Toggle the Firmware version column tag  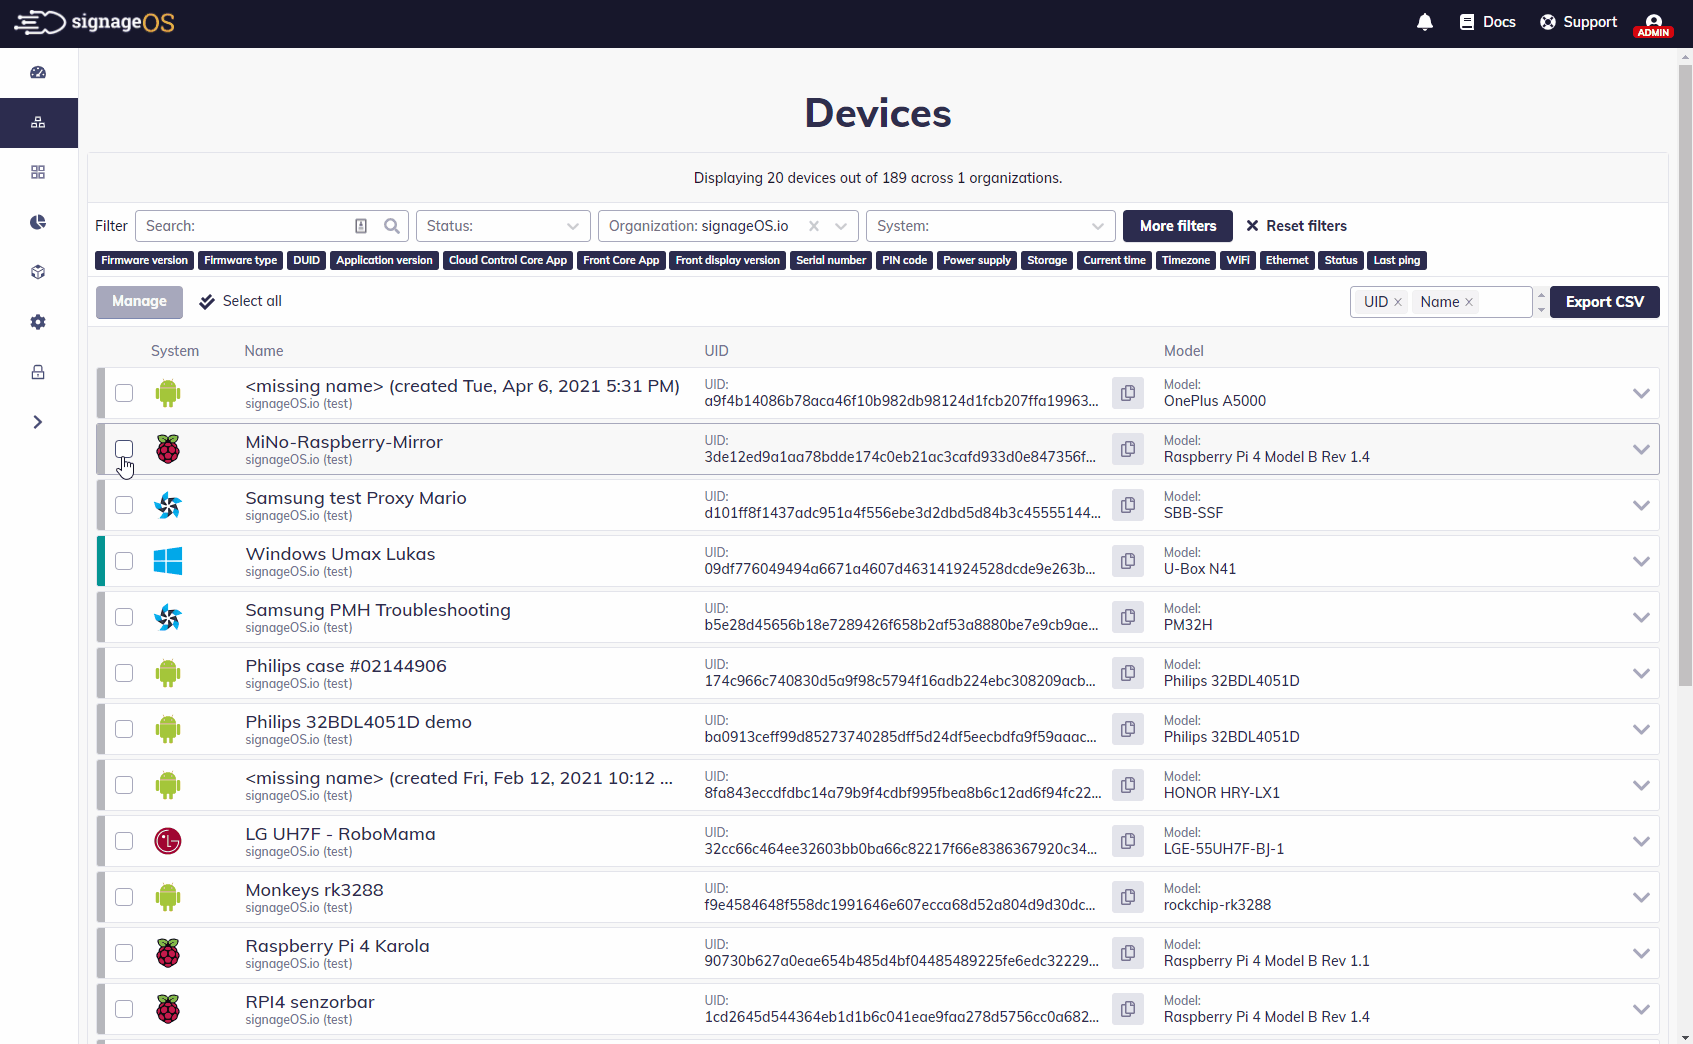(144, 260)
